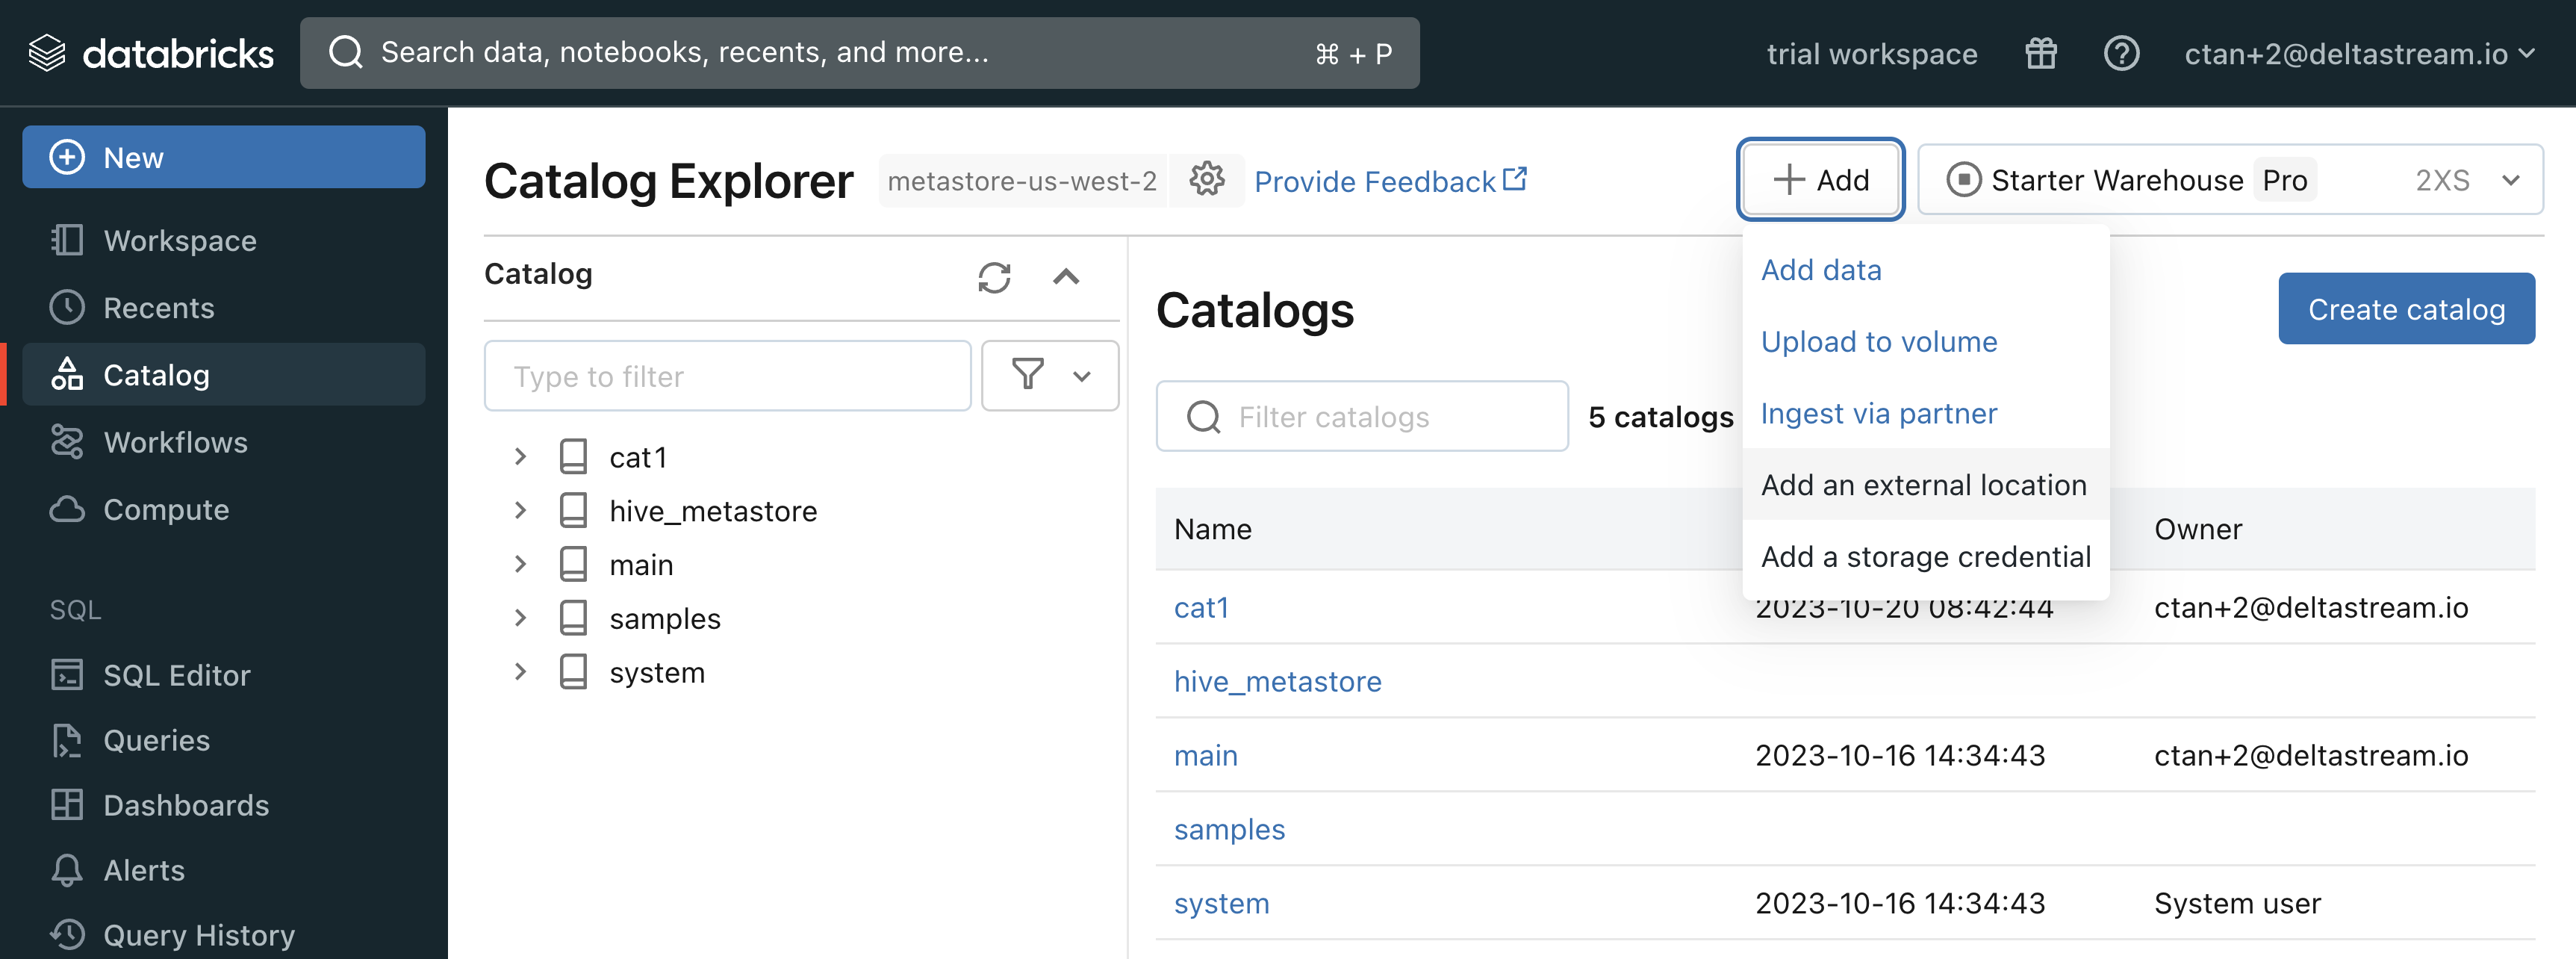Click the trial workspace label
The width and height of the screenshot is (2576, 959).
pos(1872,54)
